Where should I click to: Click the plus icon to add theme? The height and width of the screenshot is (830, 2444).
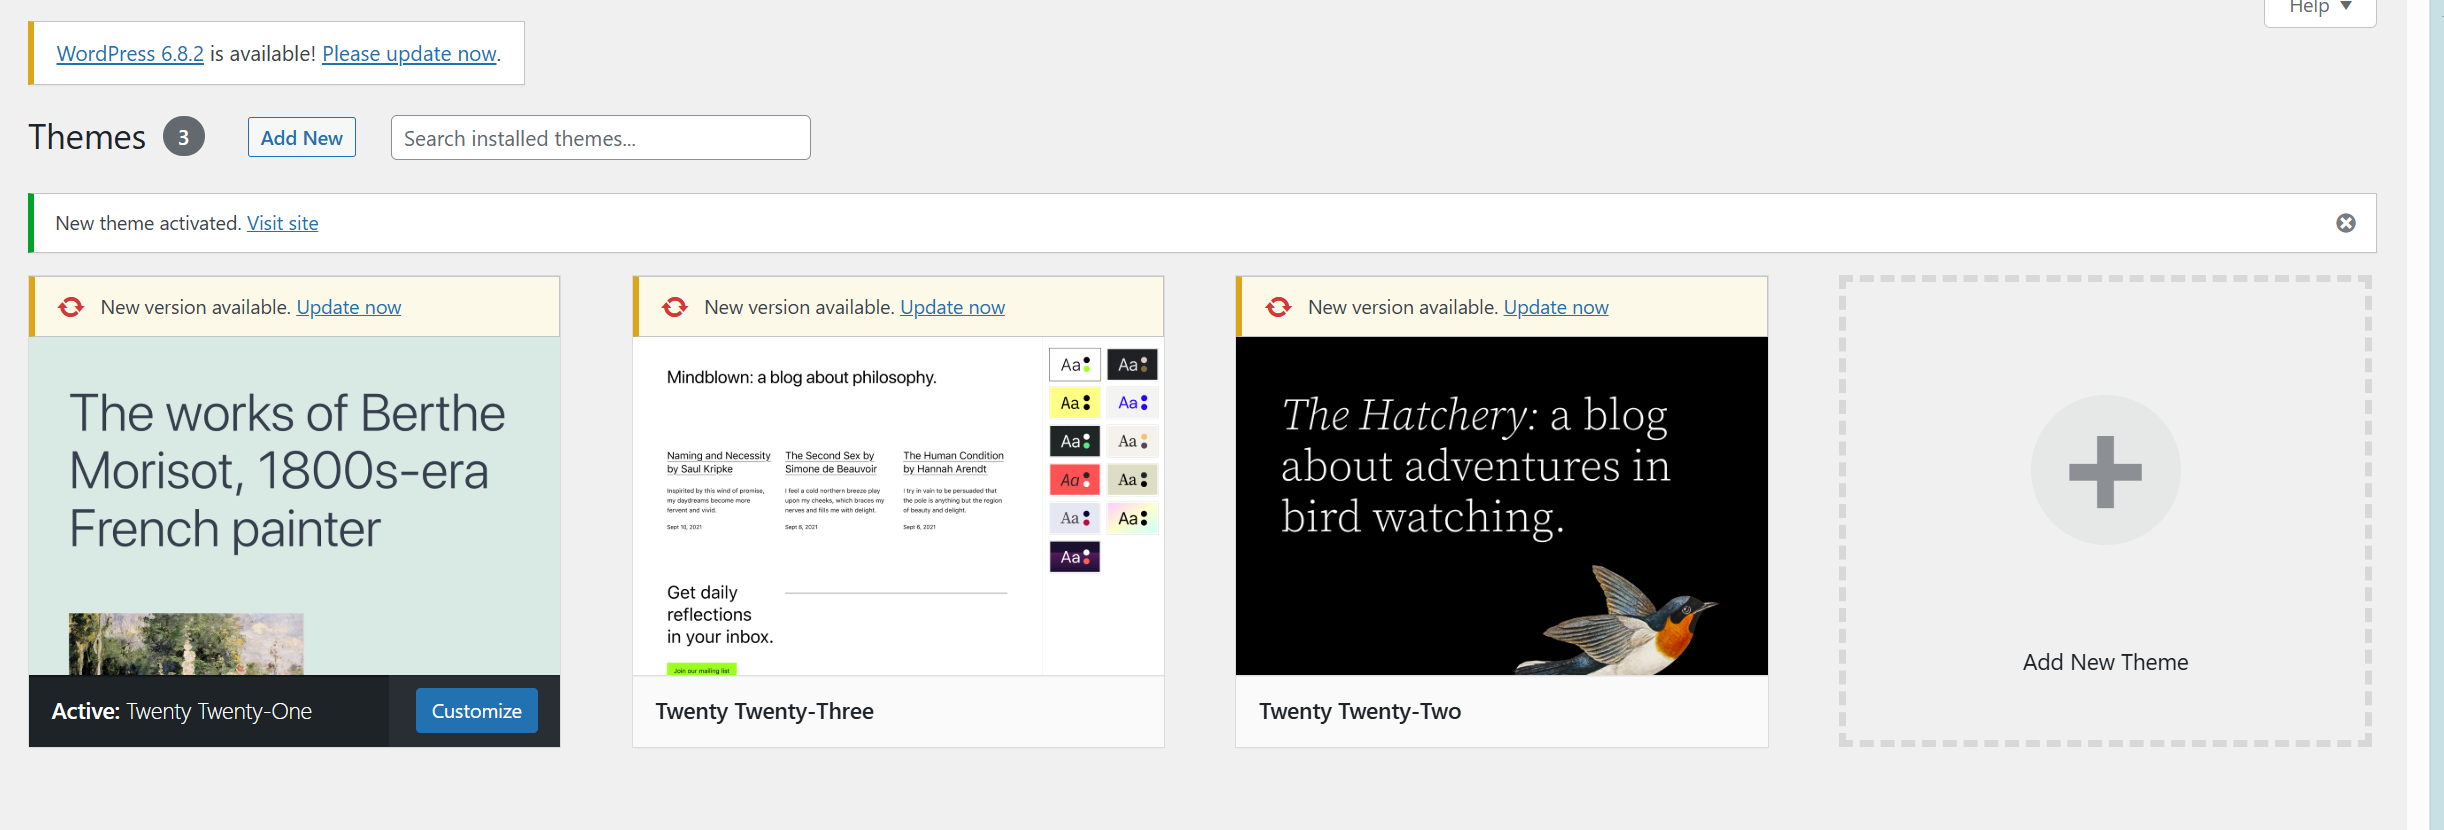click(2105, 471)
